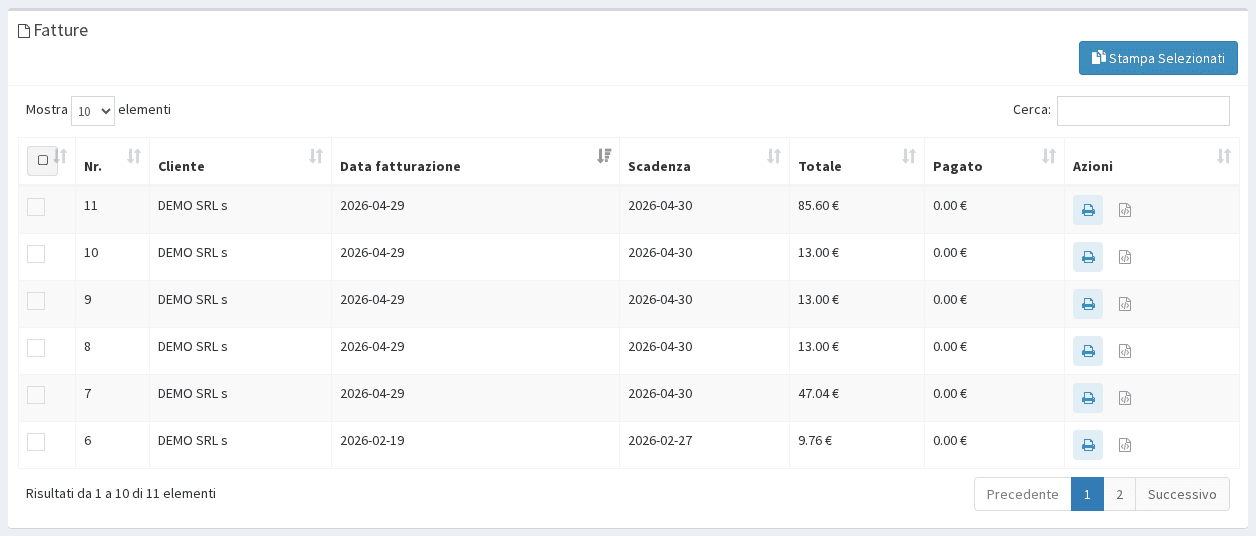The image size is (1256, 536).
Task: Go to Precedente page
Action: pos(1022,494)
